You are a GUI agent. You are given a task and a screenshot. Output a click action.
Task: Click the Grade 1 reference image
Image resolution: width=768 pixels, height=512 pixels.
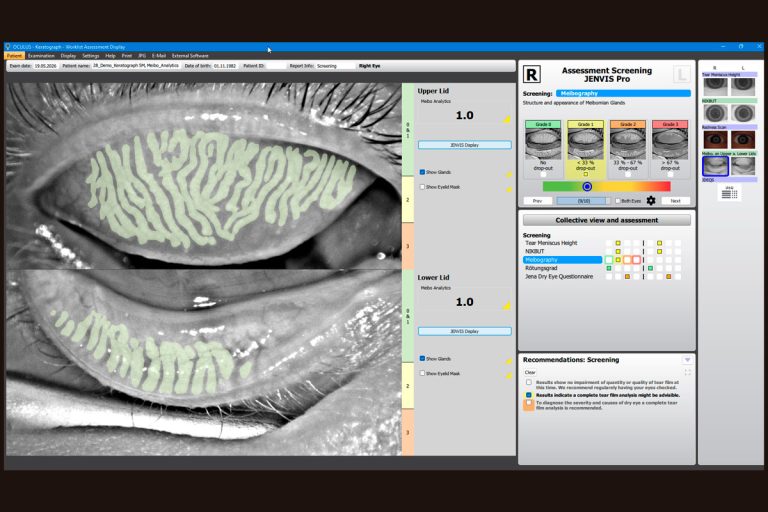pos(585,144)
